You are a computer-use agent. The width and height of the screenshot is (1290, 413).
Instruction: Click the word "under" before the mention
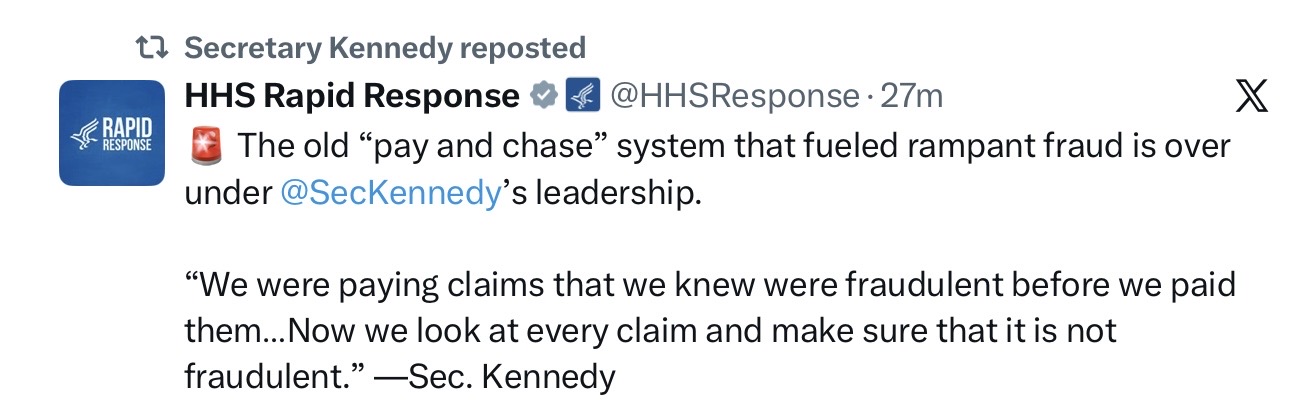coord(228,192)
